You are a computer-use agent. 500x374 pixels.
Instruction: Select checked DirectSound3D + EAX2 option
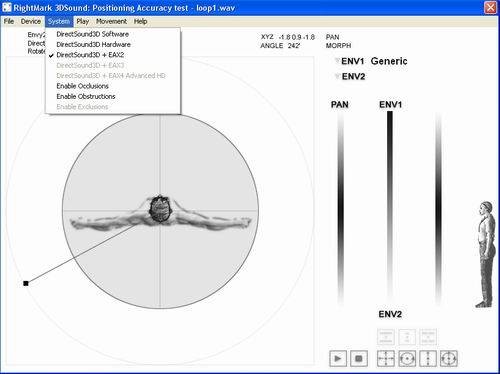[113, 55]
